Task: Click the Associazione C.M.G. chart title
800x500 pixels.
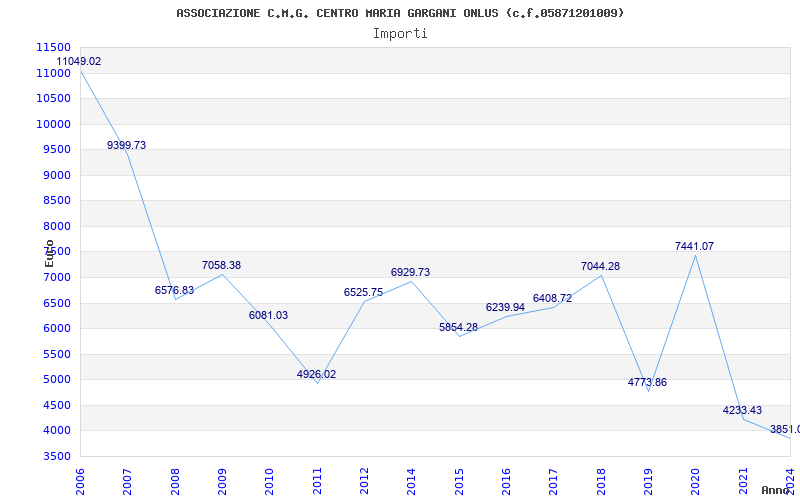Action: [x=400, y=13]
